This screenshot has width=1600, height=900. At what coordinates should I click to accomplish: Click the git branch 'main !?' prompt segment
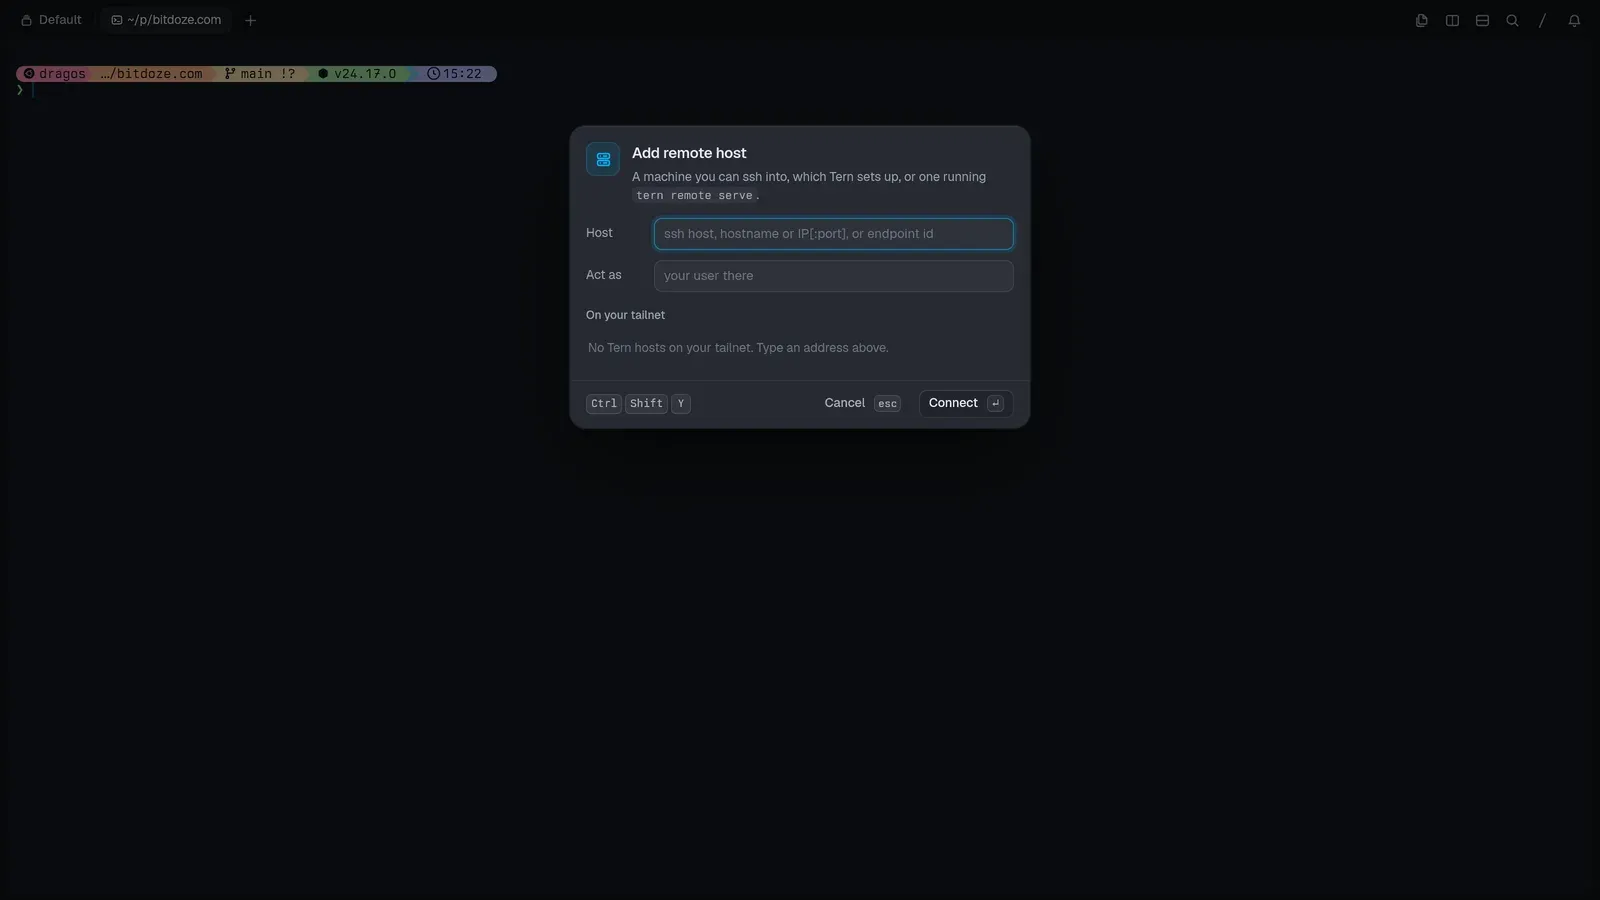pos(259,74)
